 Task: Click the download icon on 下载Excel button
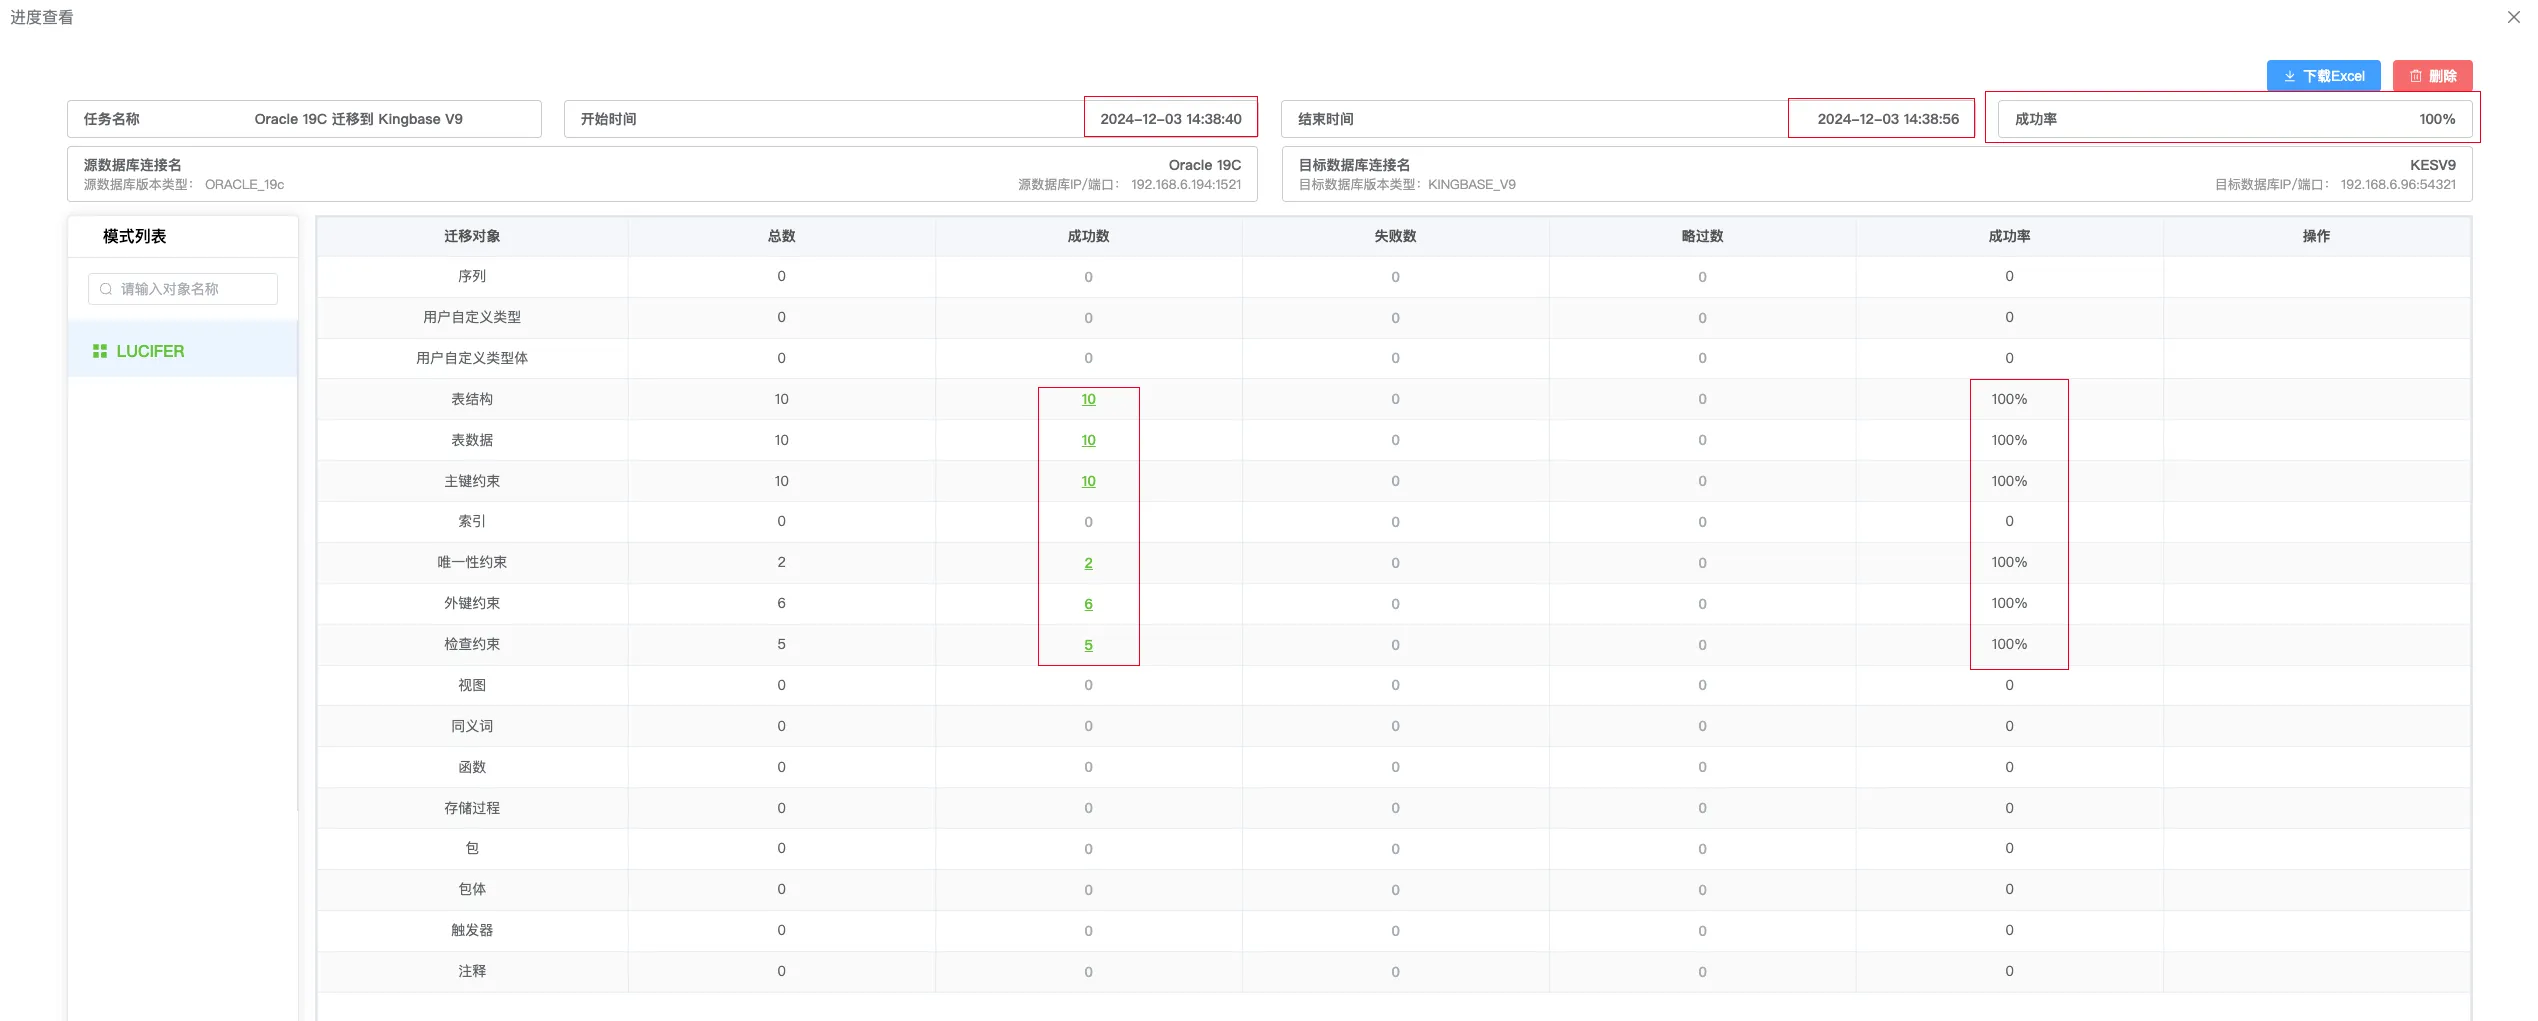coord(2289,75)
